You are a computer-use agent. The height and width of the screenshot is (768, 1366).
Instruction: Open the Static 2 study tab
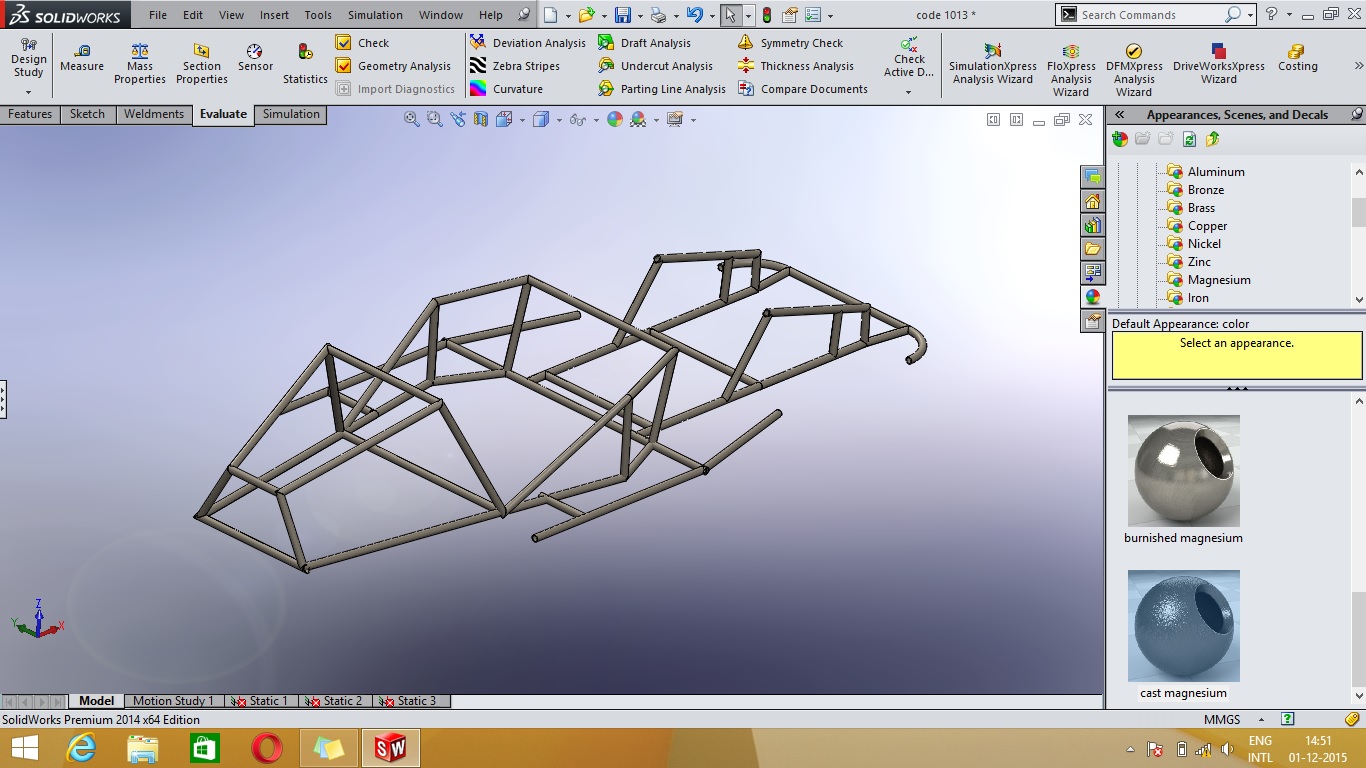pyautogui.click(x=335, y=701)
